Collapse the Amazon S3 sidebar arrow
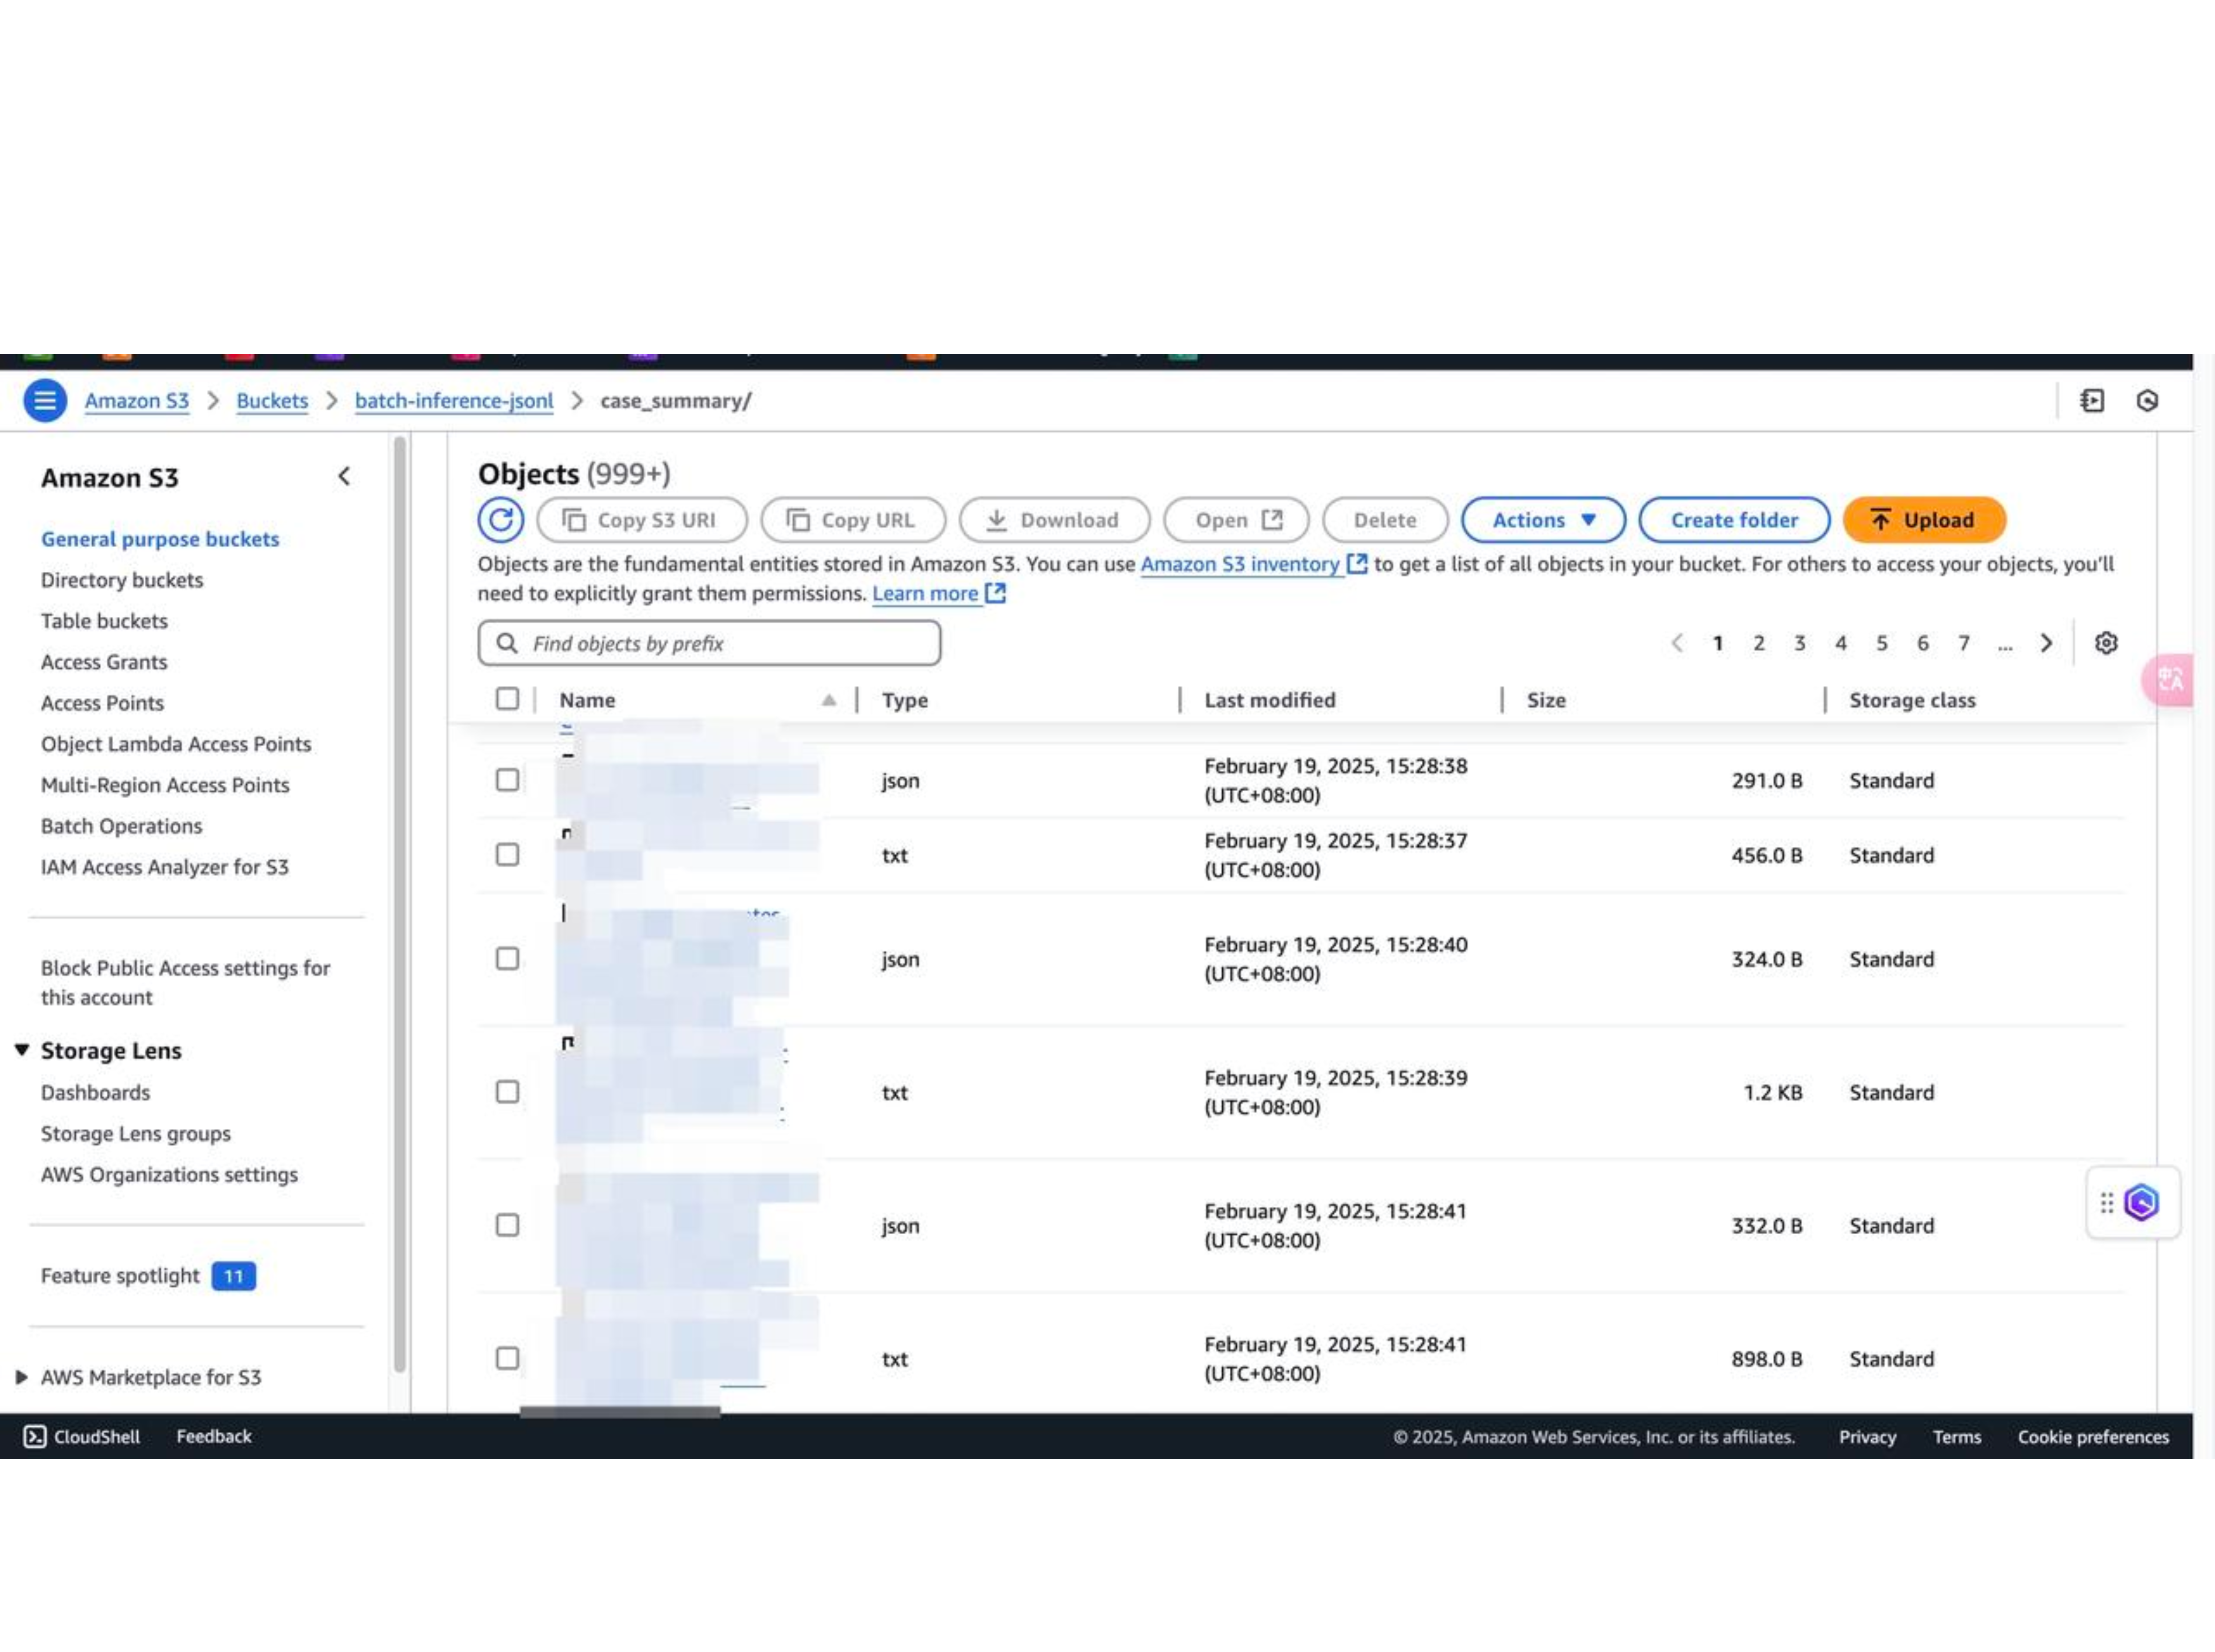This screenshot has height=1652, width=2215. click(x=344, y=477)
